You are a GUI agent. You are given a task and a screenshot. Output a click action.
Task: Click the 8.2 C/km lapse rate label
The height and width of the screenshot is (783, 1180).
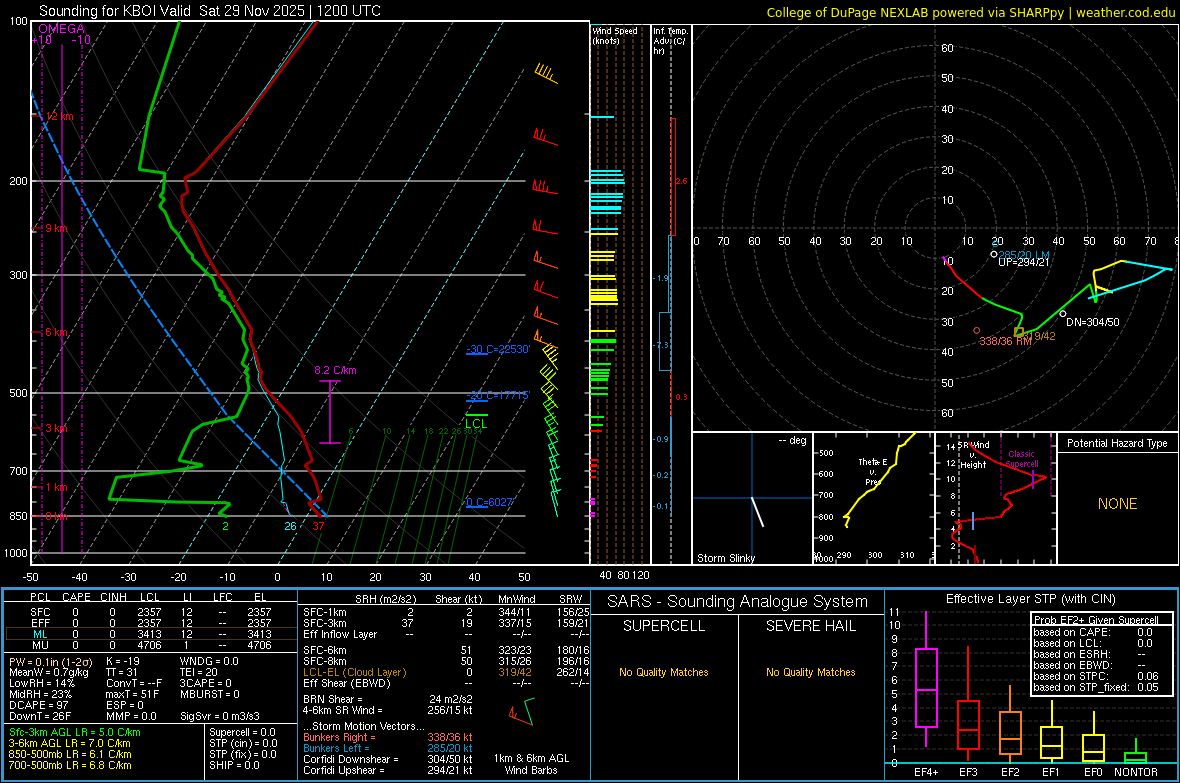(x=336, y=370)
